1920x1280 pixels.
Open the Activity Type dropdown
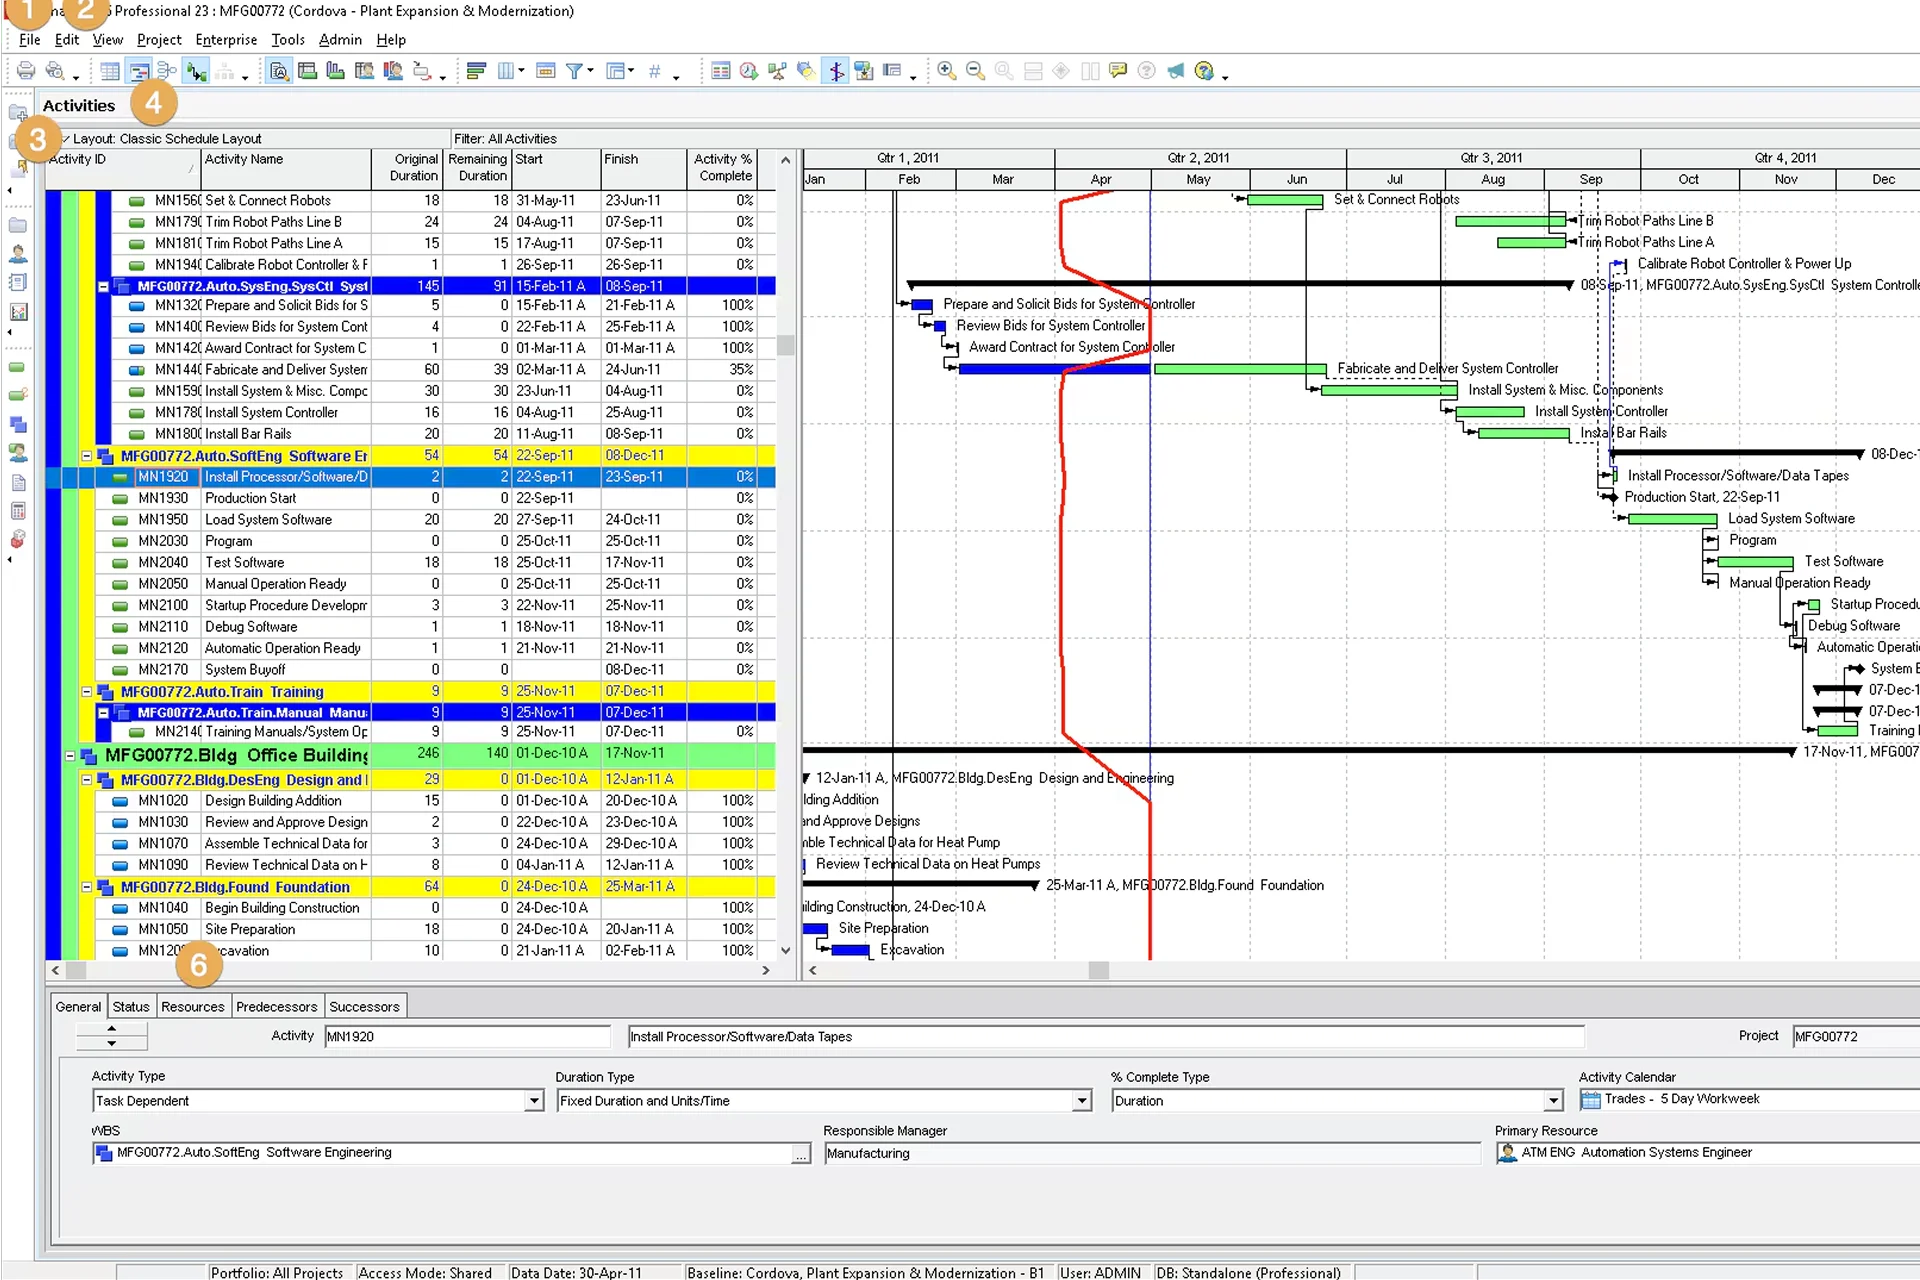click(x=534, y=1101)
